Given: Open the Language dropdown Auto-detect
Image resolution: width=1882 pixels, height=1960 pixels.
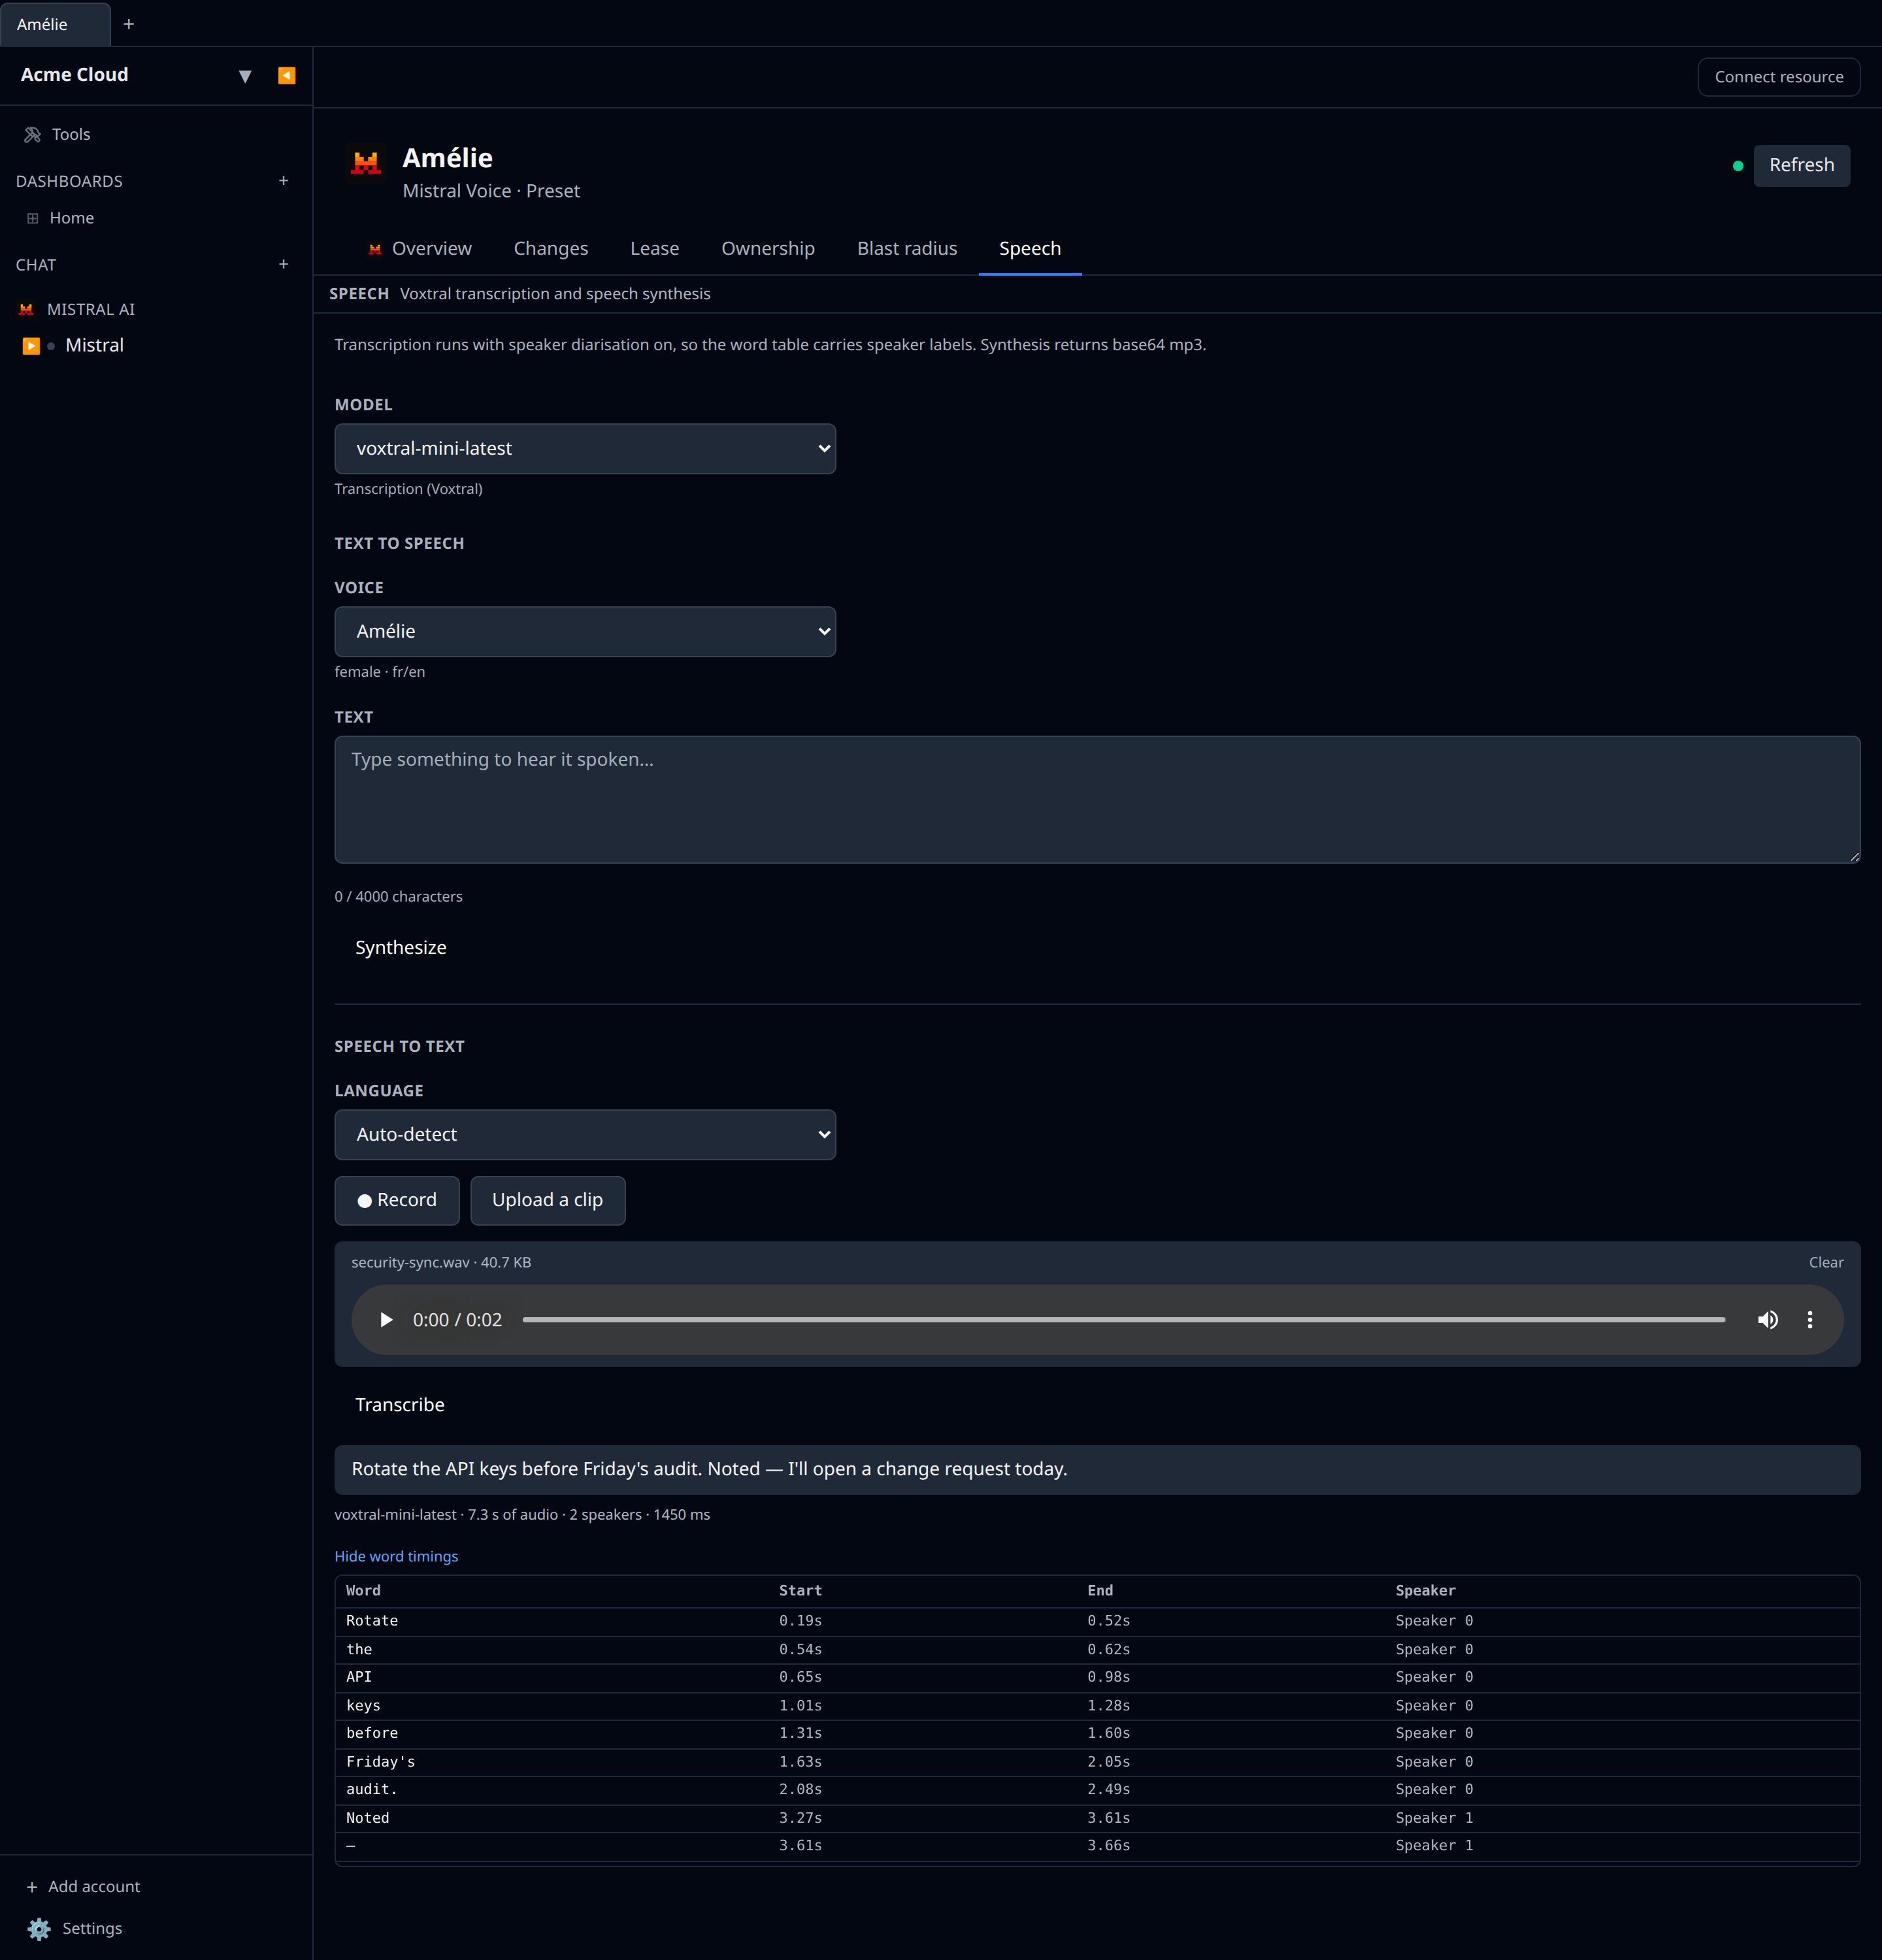Looking at the screenshot, I should point(585,1134).
